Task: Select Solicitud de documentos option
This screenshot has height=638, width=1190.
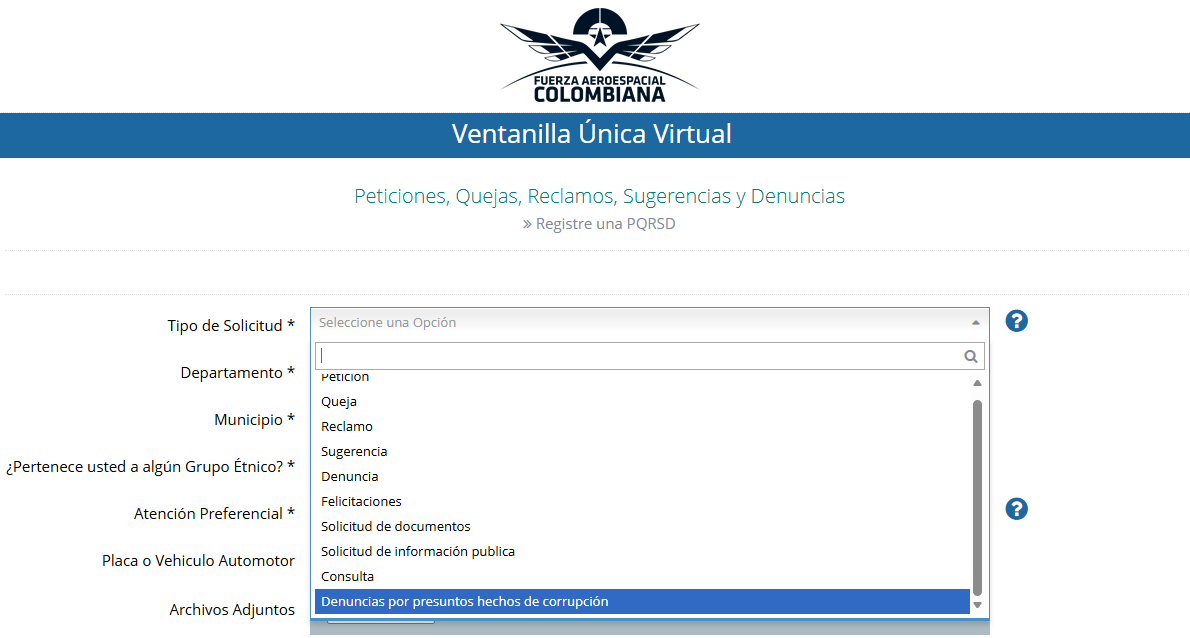Action: click(x=395, y=526)
